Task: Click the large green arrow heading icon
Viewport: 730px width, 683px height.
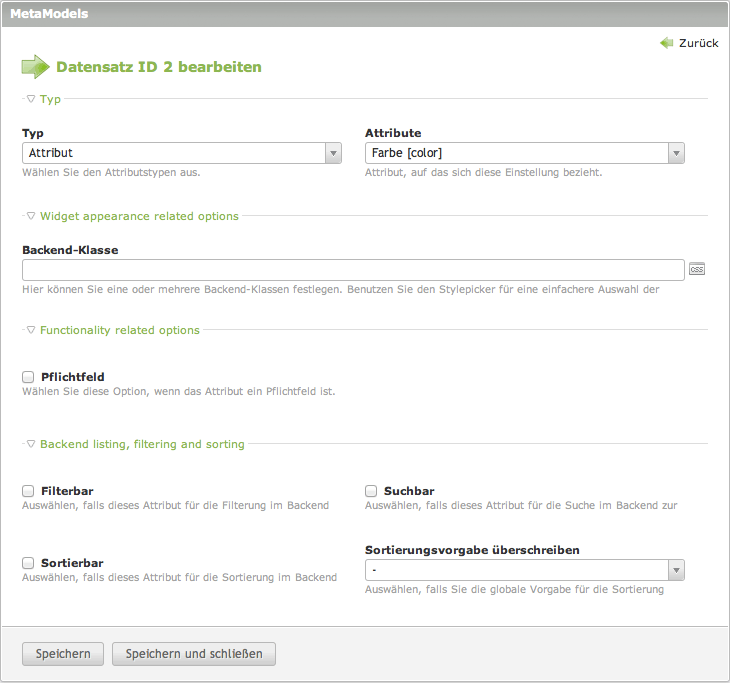Action: pos(35,67)
